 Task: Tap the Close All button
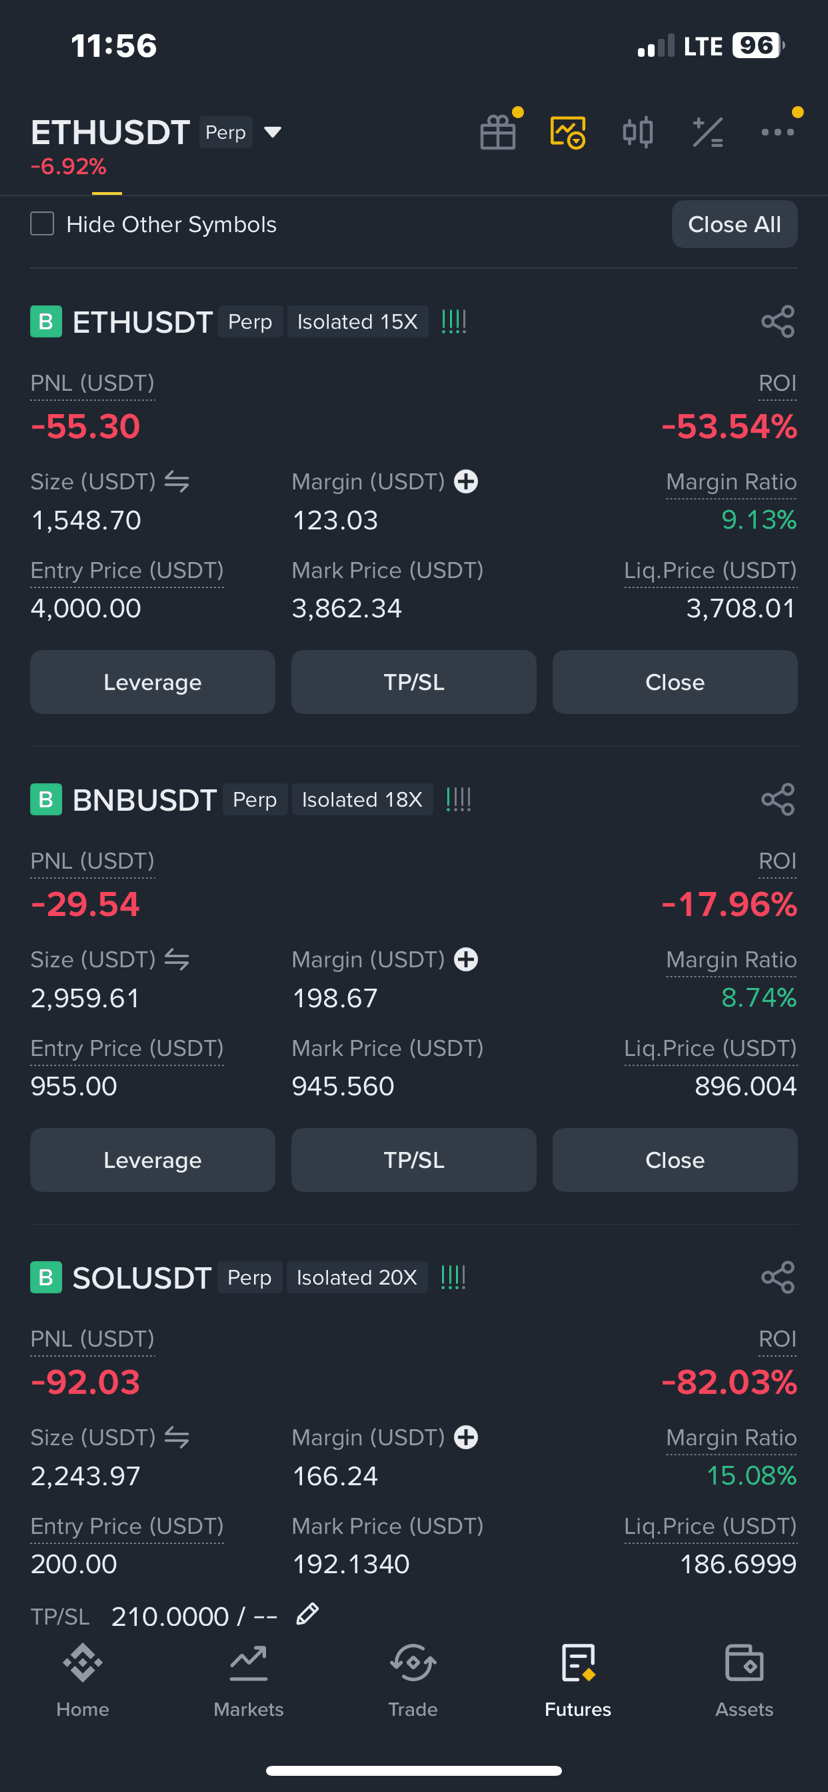pyautogui.click(x=734, y=224)
